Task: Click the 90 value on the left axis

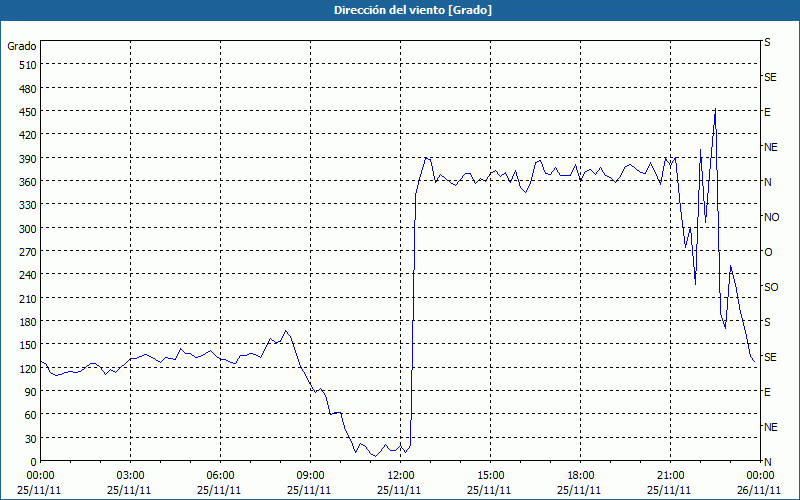Action: pos(31,392)
